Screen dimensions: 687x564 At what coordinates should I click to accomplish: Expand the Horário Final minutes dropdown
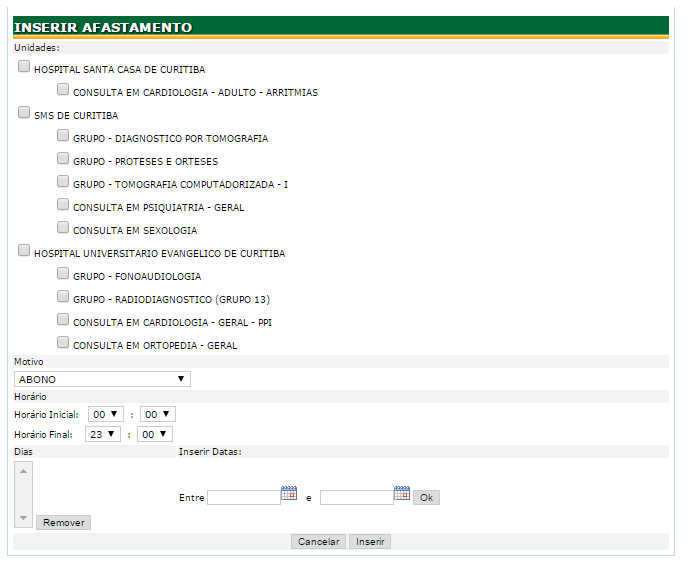154,434
